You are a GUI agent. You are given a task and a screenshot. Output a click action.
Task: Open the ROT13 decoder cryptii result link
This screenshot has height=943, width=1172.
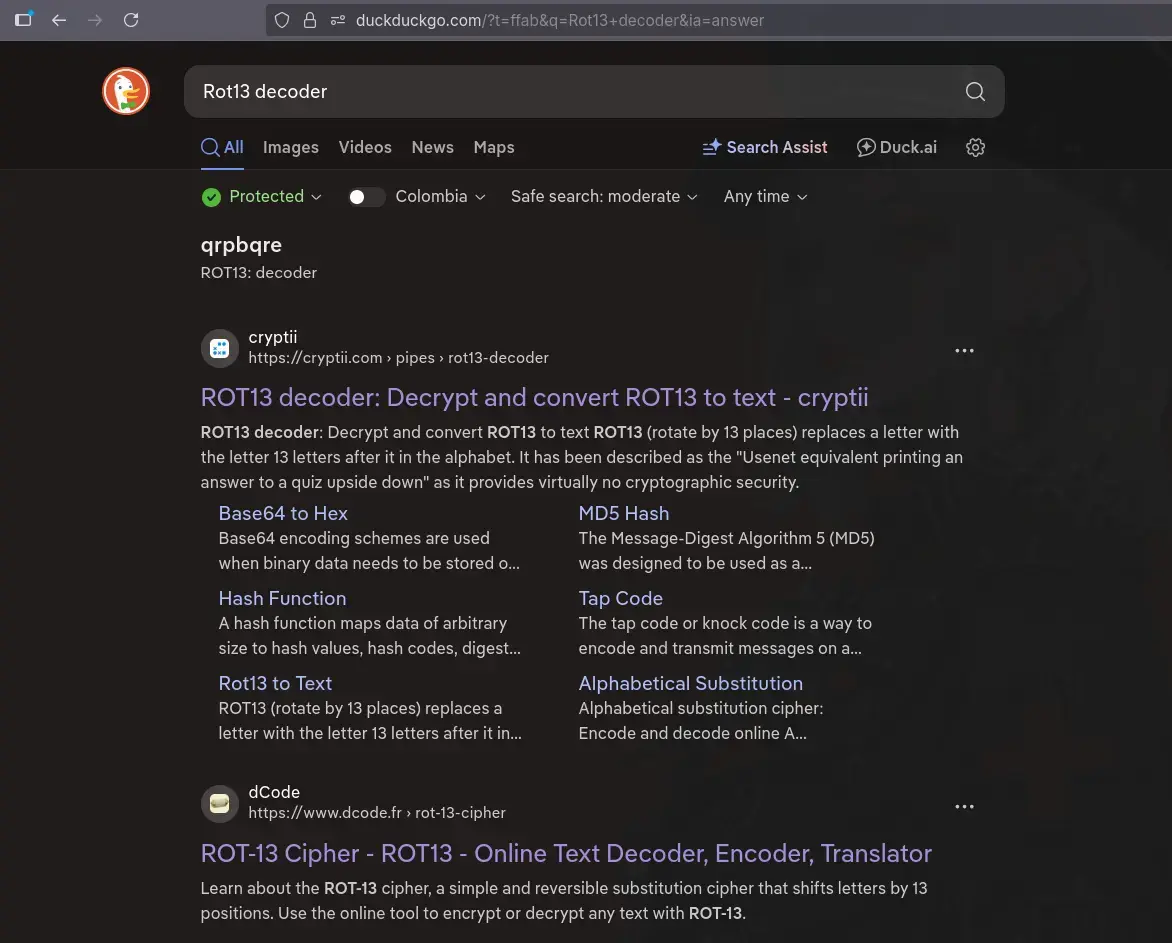[534, 397]
